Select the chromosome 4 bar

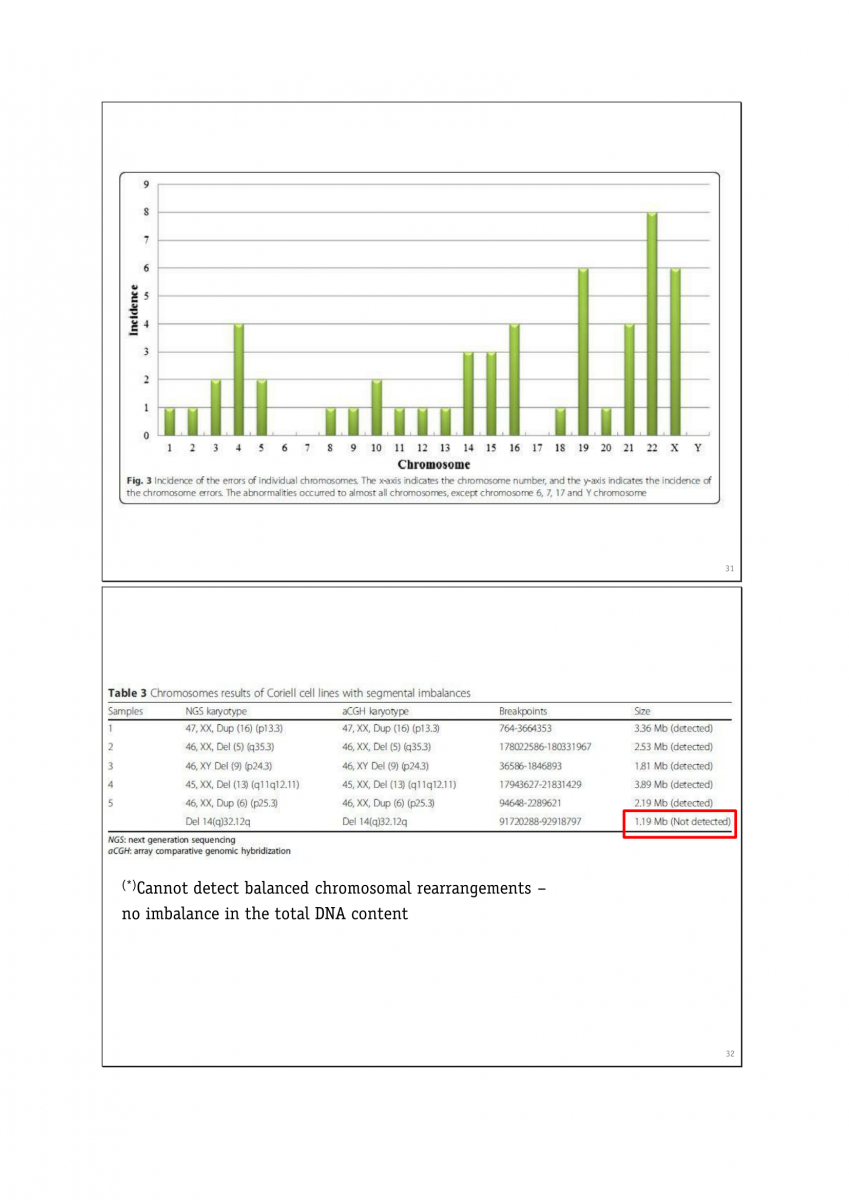[x=239, y=379]
